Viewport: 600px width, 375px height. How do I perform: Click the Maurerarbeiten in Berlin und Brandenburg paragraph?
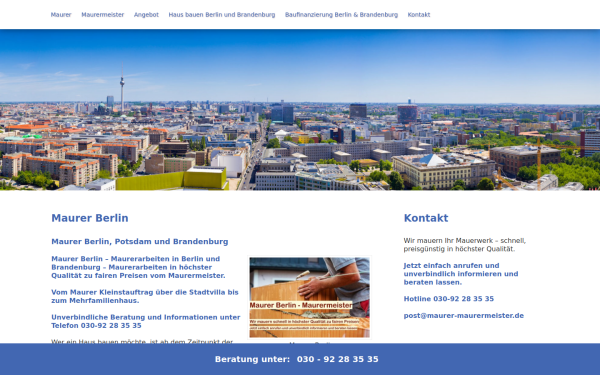(138, 267)
